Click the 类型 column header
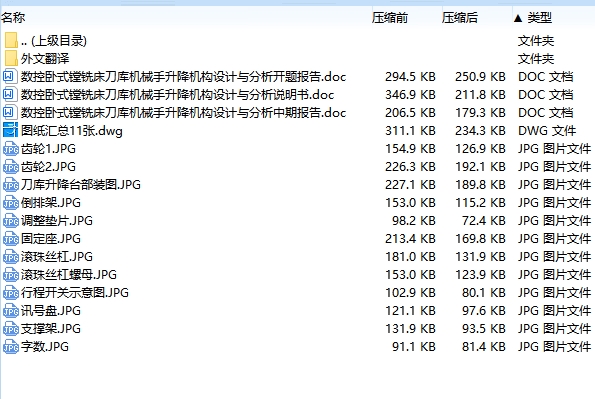This screenshot has height=399, width=595. tap(540, 17)
